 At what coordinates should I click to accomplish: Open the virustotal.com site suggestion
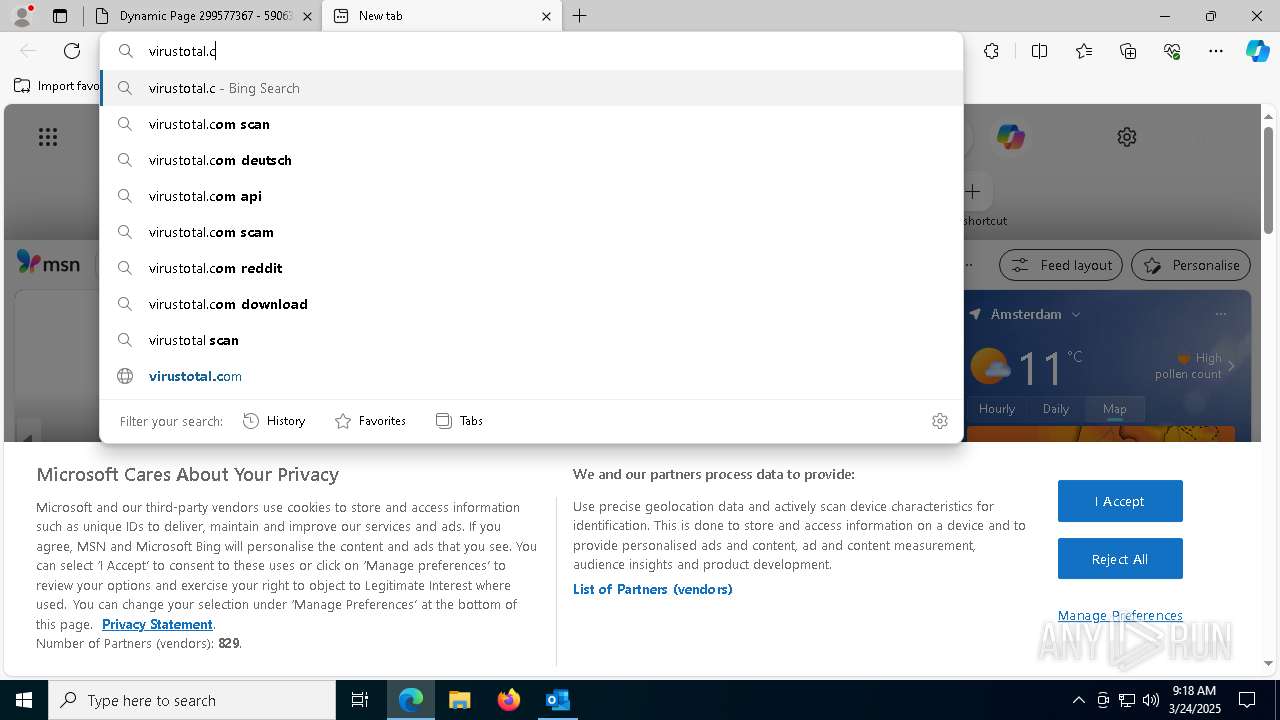tap(531, 376)
